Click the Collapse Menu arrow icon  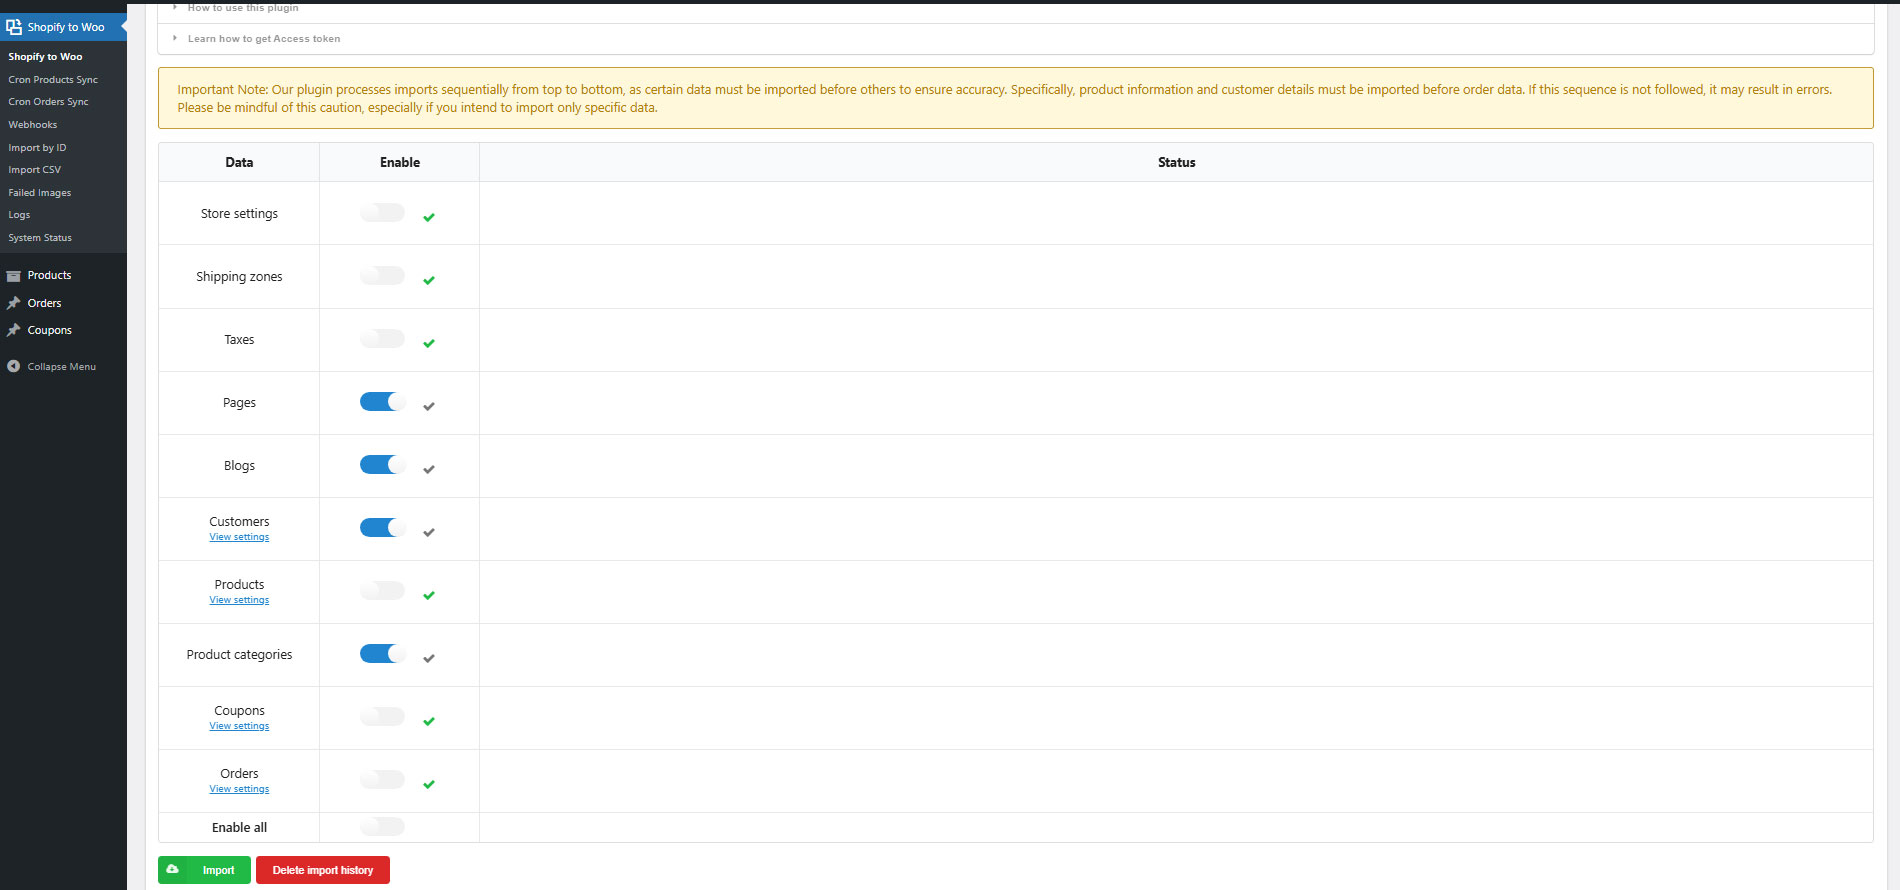click(x=14, y=366)
